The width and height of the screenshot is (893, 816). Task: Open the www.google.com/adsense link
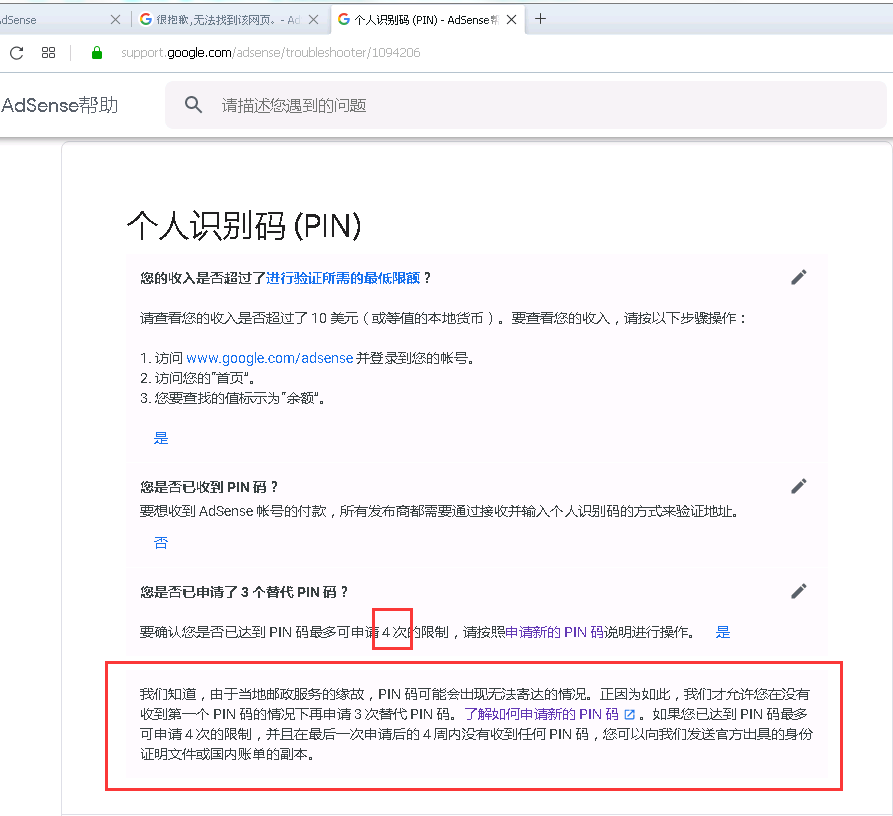(x=269, y=358)
